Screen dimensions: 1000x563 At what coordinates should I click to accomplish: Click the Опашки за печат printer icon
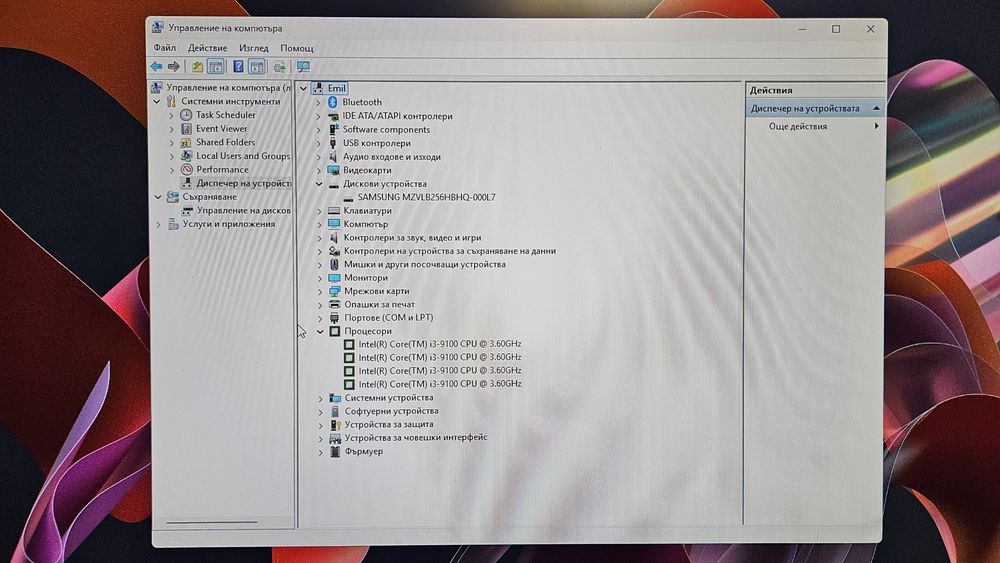click(334, 304)
